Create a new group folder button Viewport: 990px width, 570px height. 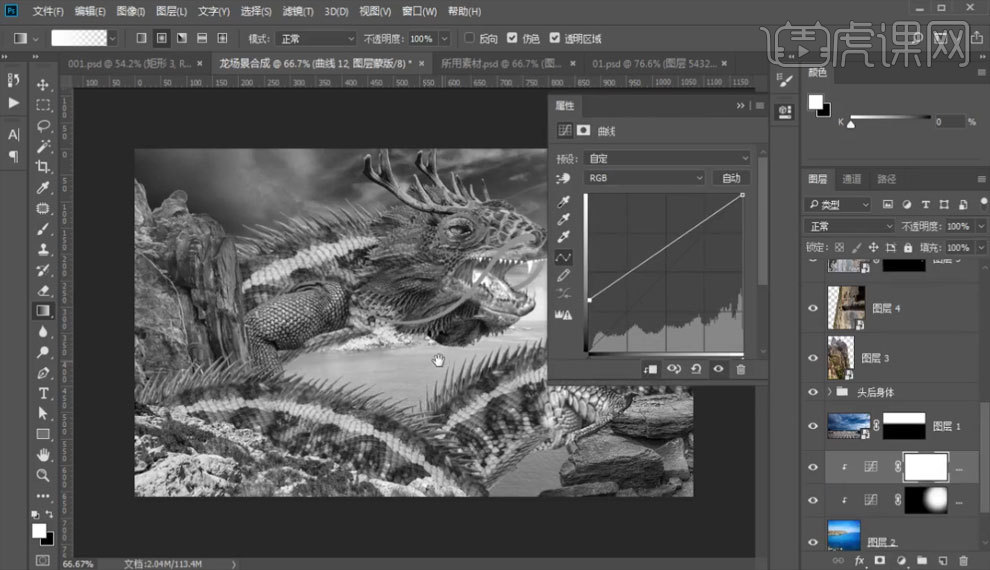(x=922, y=561)
